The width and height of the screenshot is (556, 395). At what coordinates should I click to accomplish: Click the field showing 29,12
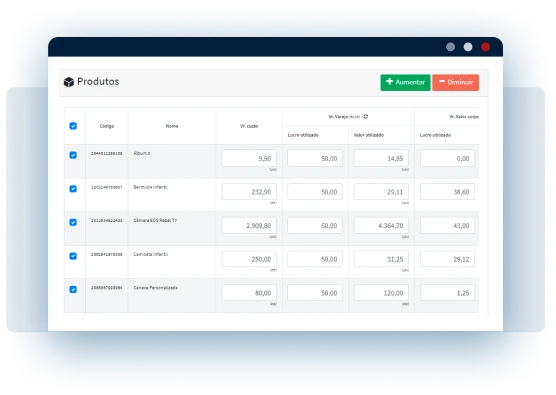[447, 259]
